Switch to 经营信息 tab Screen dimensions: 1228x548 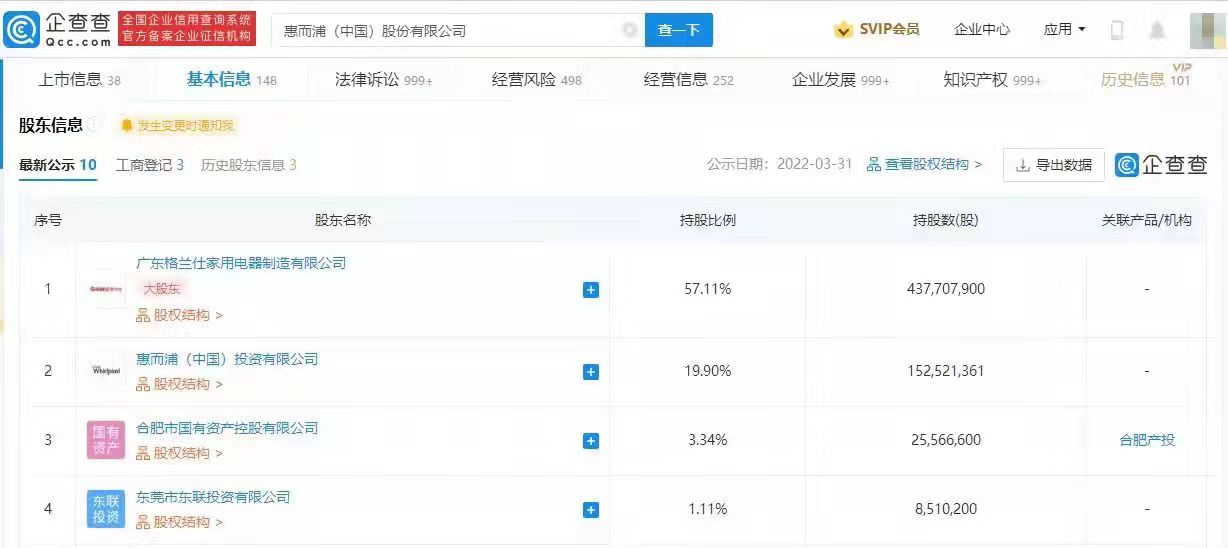pos(688,79)
